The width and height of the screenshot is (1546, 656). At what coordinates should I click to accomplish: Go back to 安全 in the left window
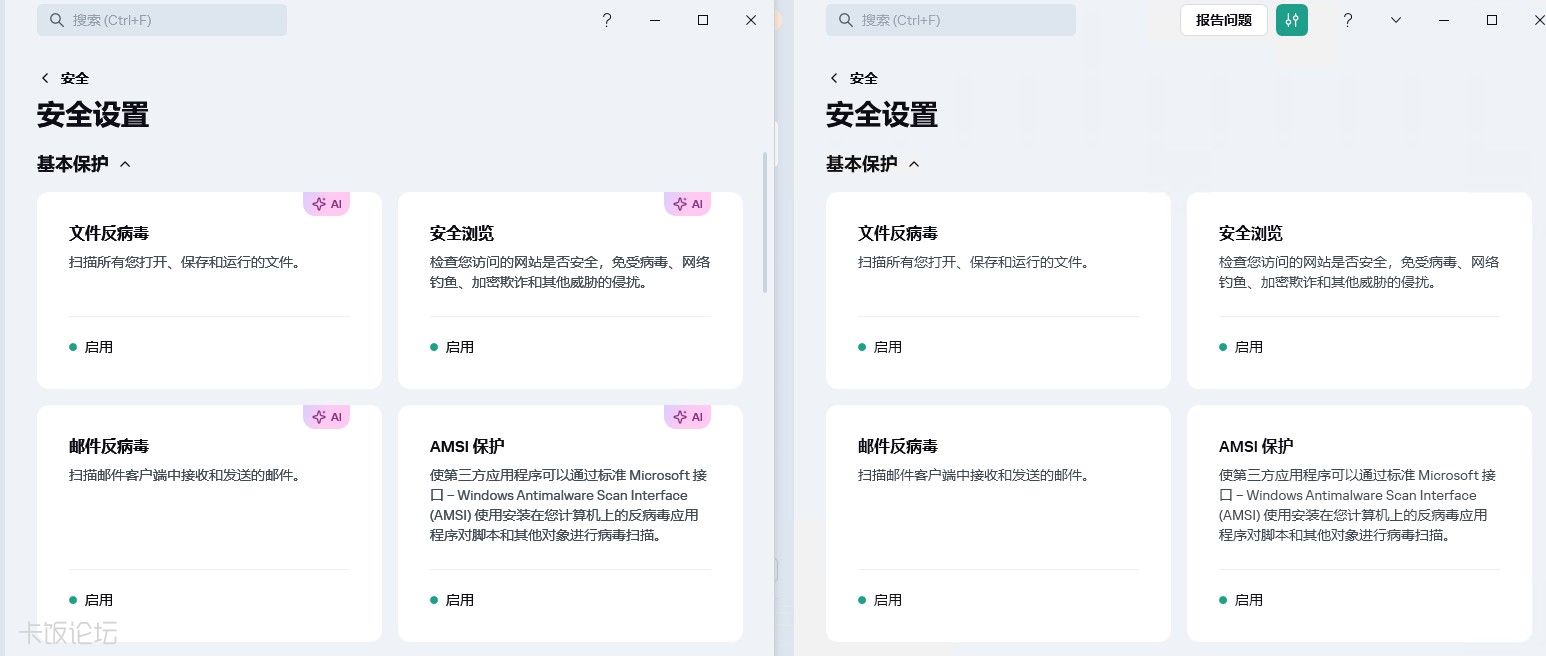tap(65, 78)
